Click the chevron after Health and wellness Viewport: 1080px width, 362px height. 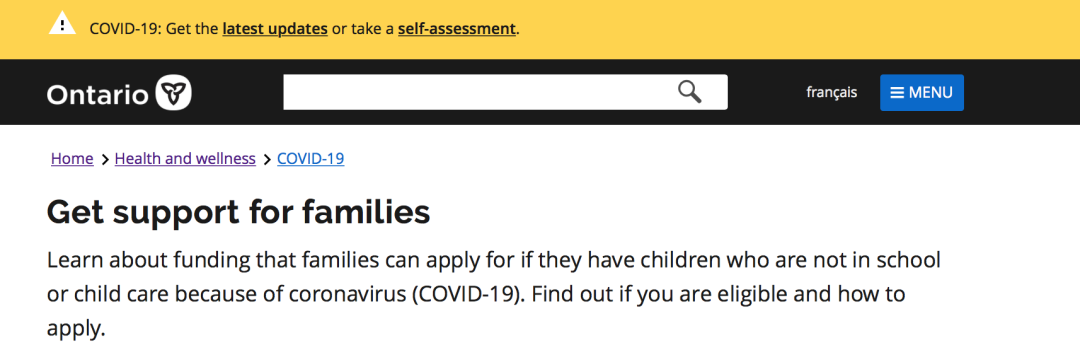coord(267,160)
